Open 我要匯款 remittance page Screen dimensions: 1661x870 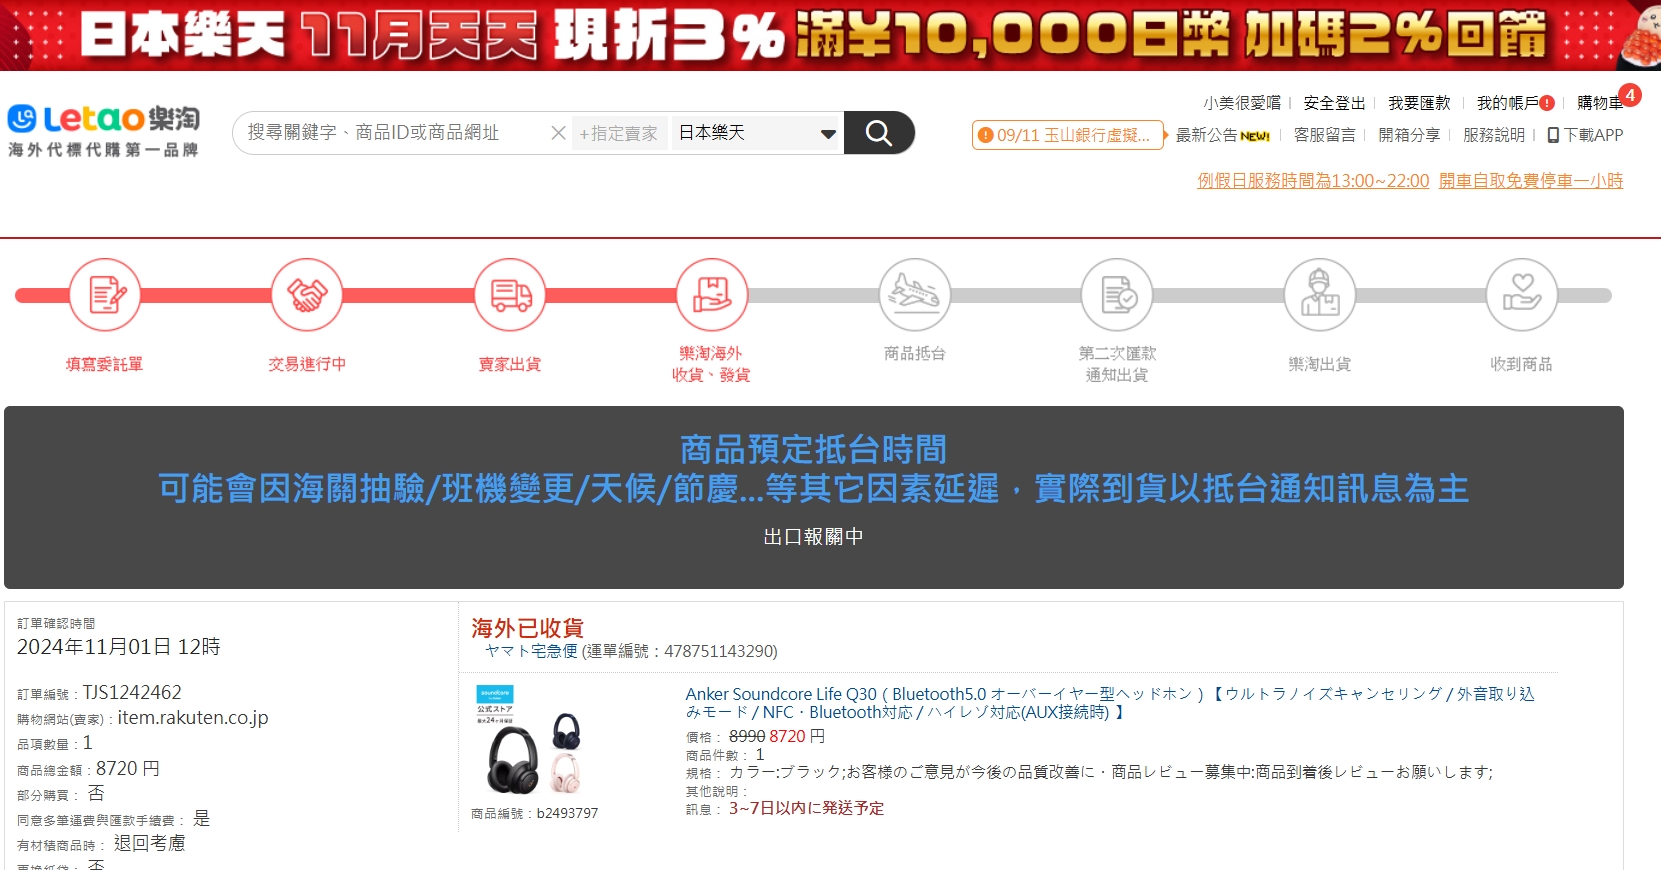pos(1419,103)
